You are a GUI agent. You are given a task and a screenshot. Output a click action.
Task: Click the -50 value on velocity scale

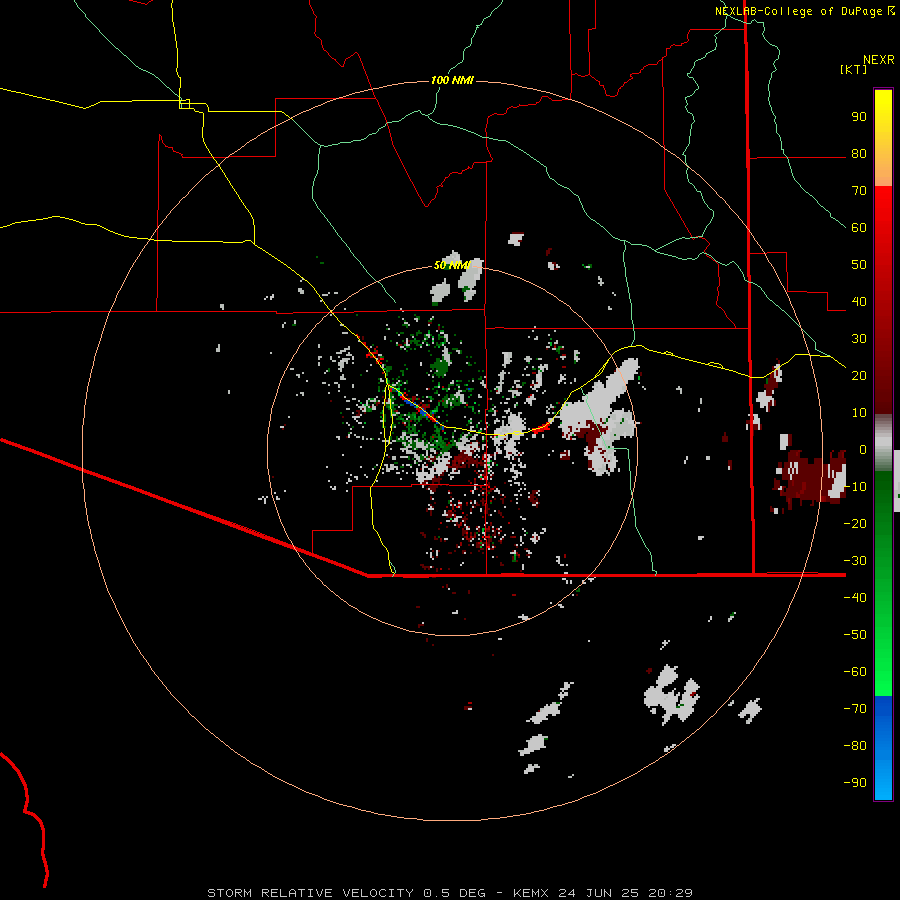pyautogui.click(x=855, y=634)
